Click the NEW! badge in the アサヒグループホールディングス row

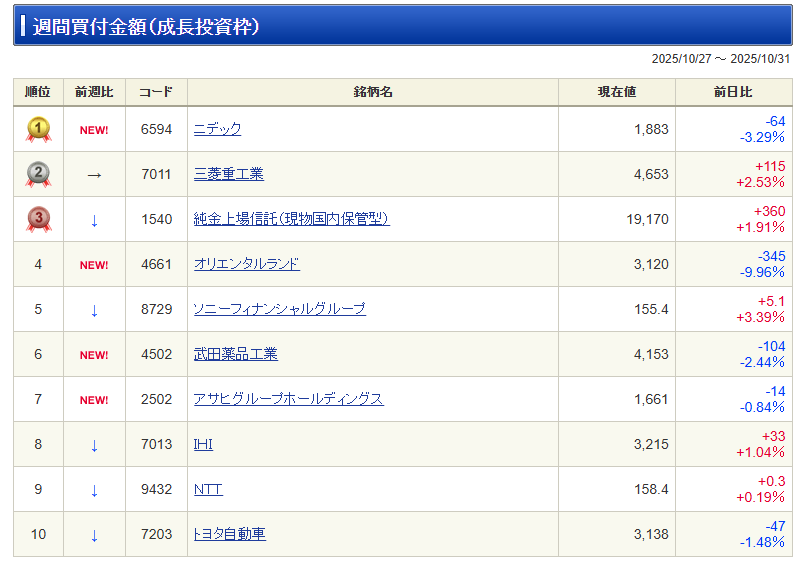[x=94, y=400]
